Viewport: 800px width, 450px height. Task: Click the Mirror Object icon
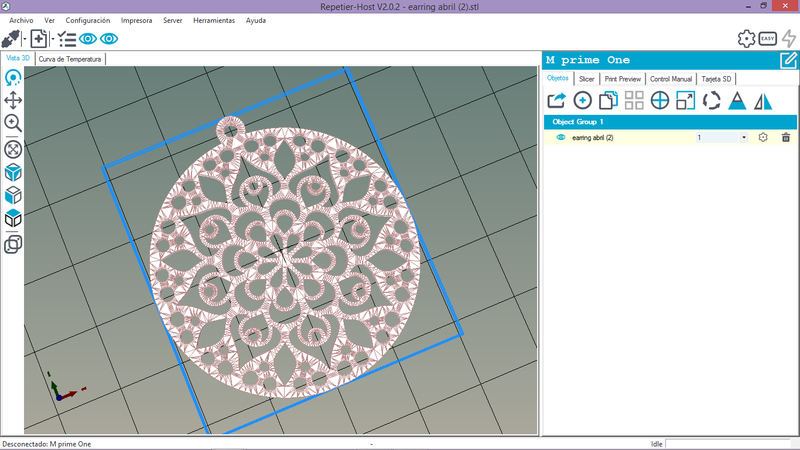tap(763, 100)
